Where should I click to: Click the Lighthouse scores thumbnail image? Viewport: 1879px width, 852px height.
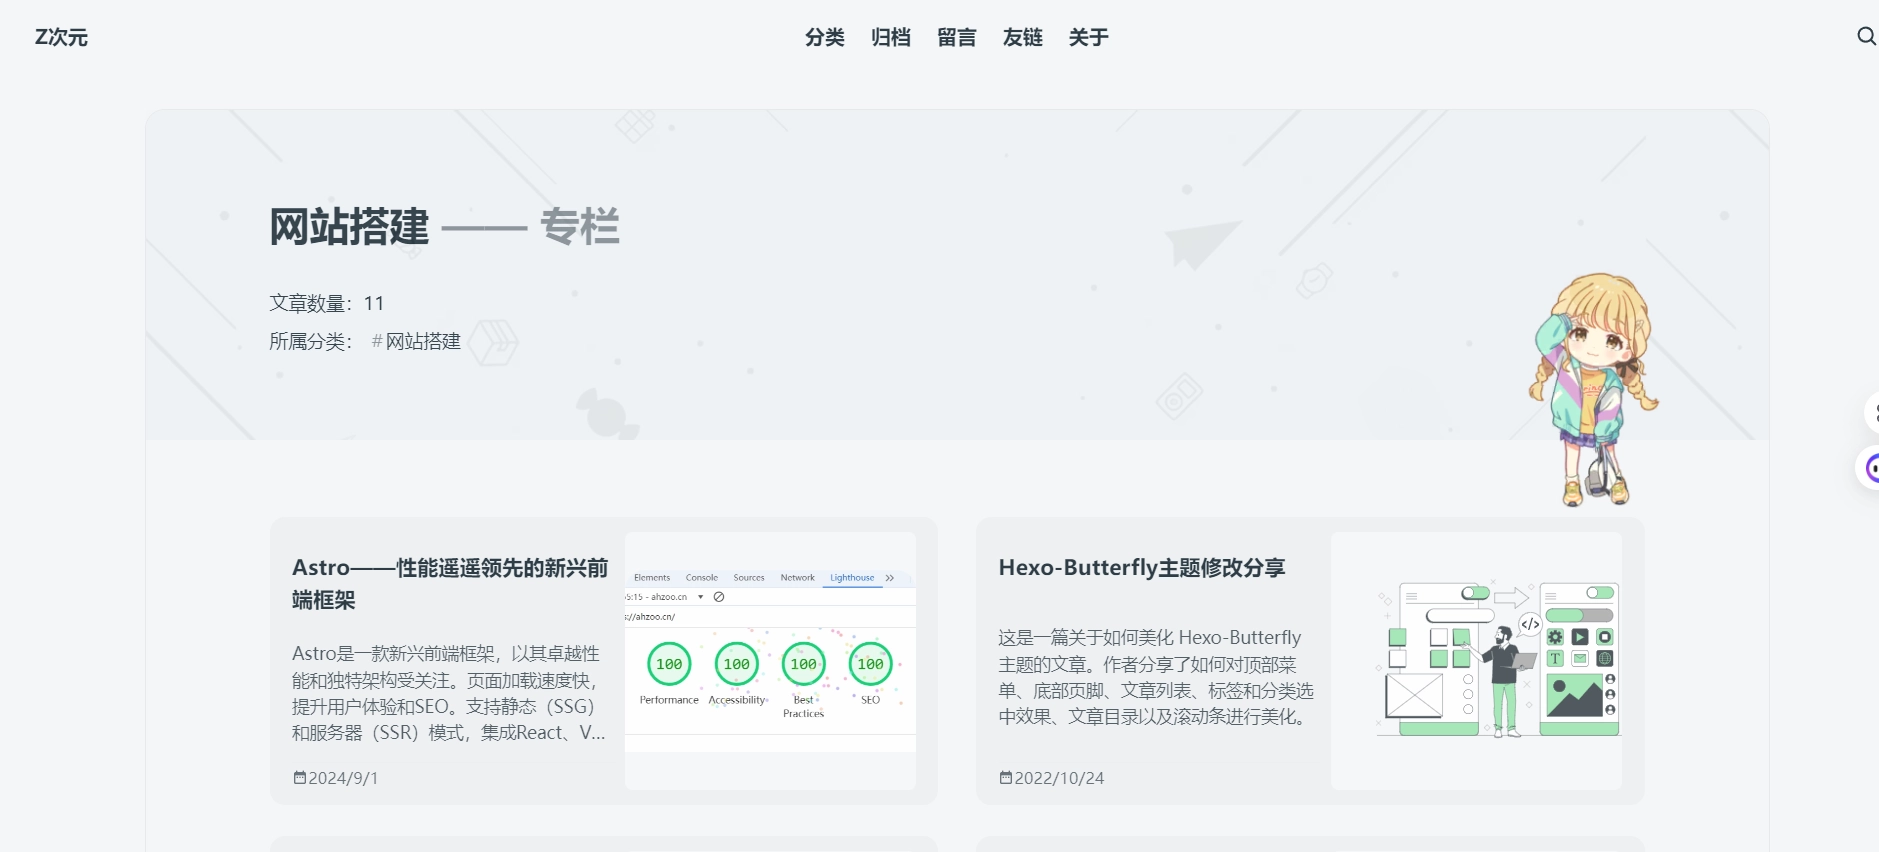click(770, 661)
